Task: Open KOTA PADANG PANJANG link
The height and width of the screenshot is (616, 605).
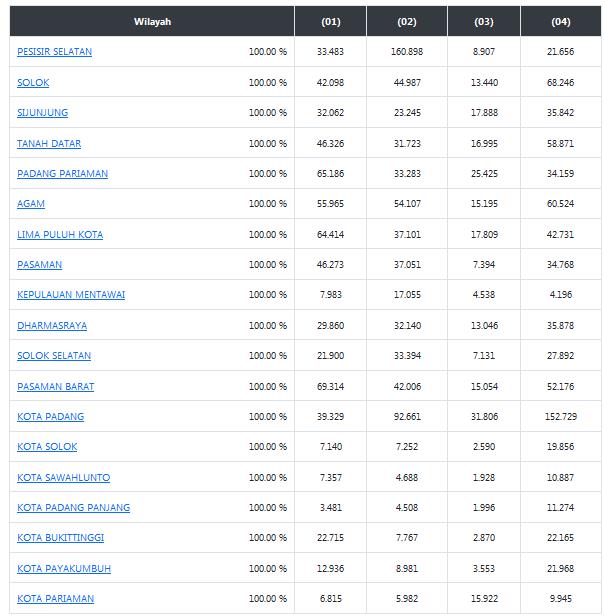Action: coord(73,508)
